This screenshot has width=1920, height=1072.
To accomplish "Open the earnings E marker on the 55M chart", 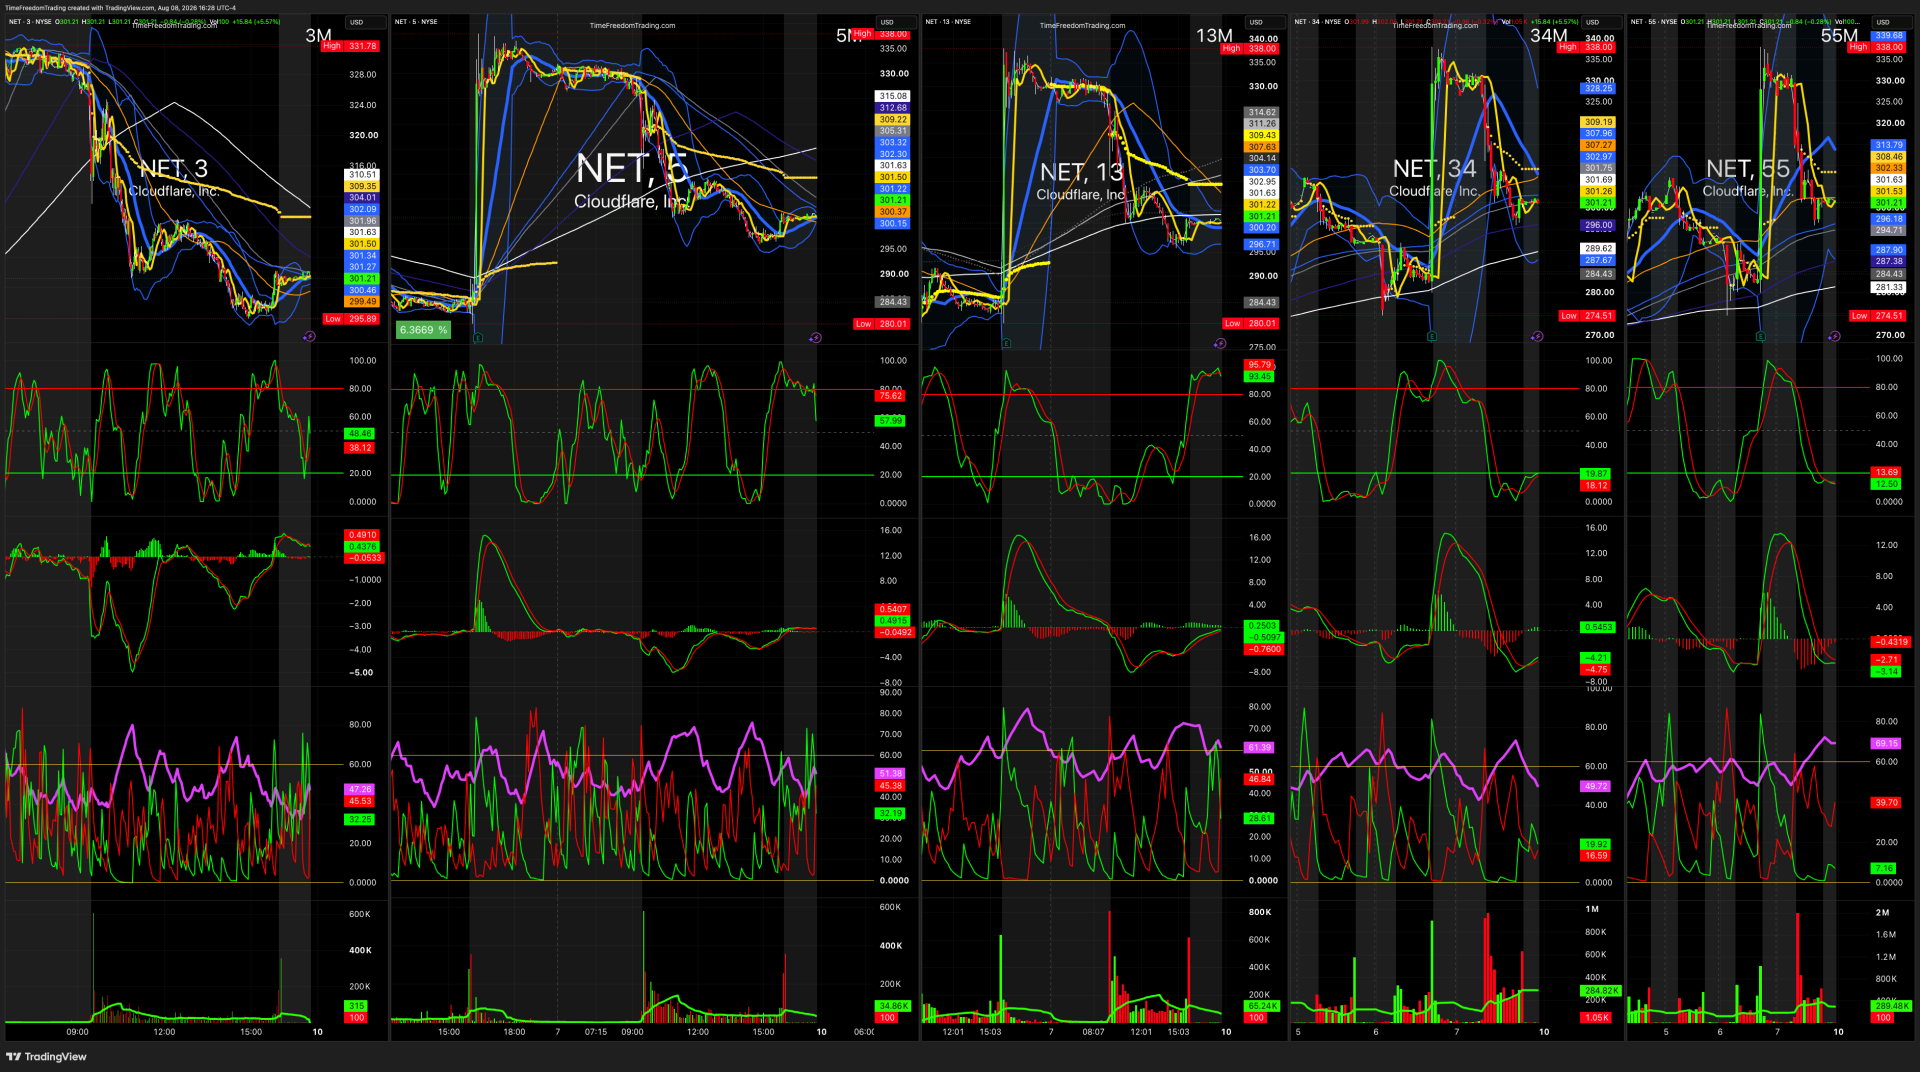I will point(1761,337).
